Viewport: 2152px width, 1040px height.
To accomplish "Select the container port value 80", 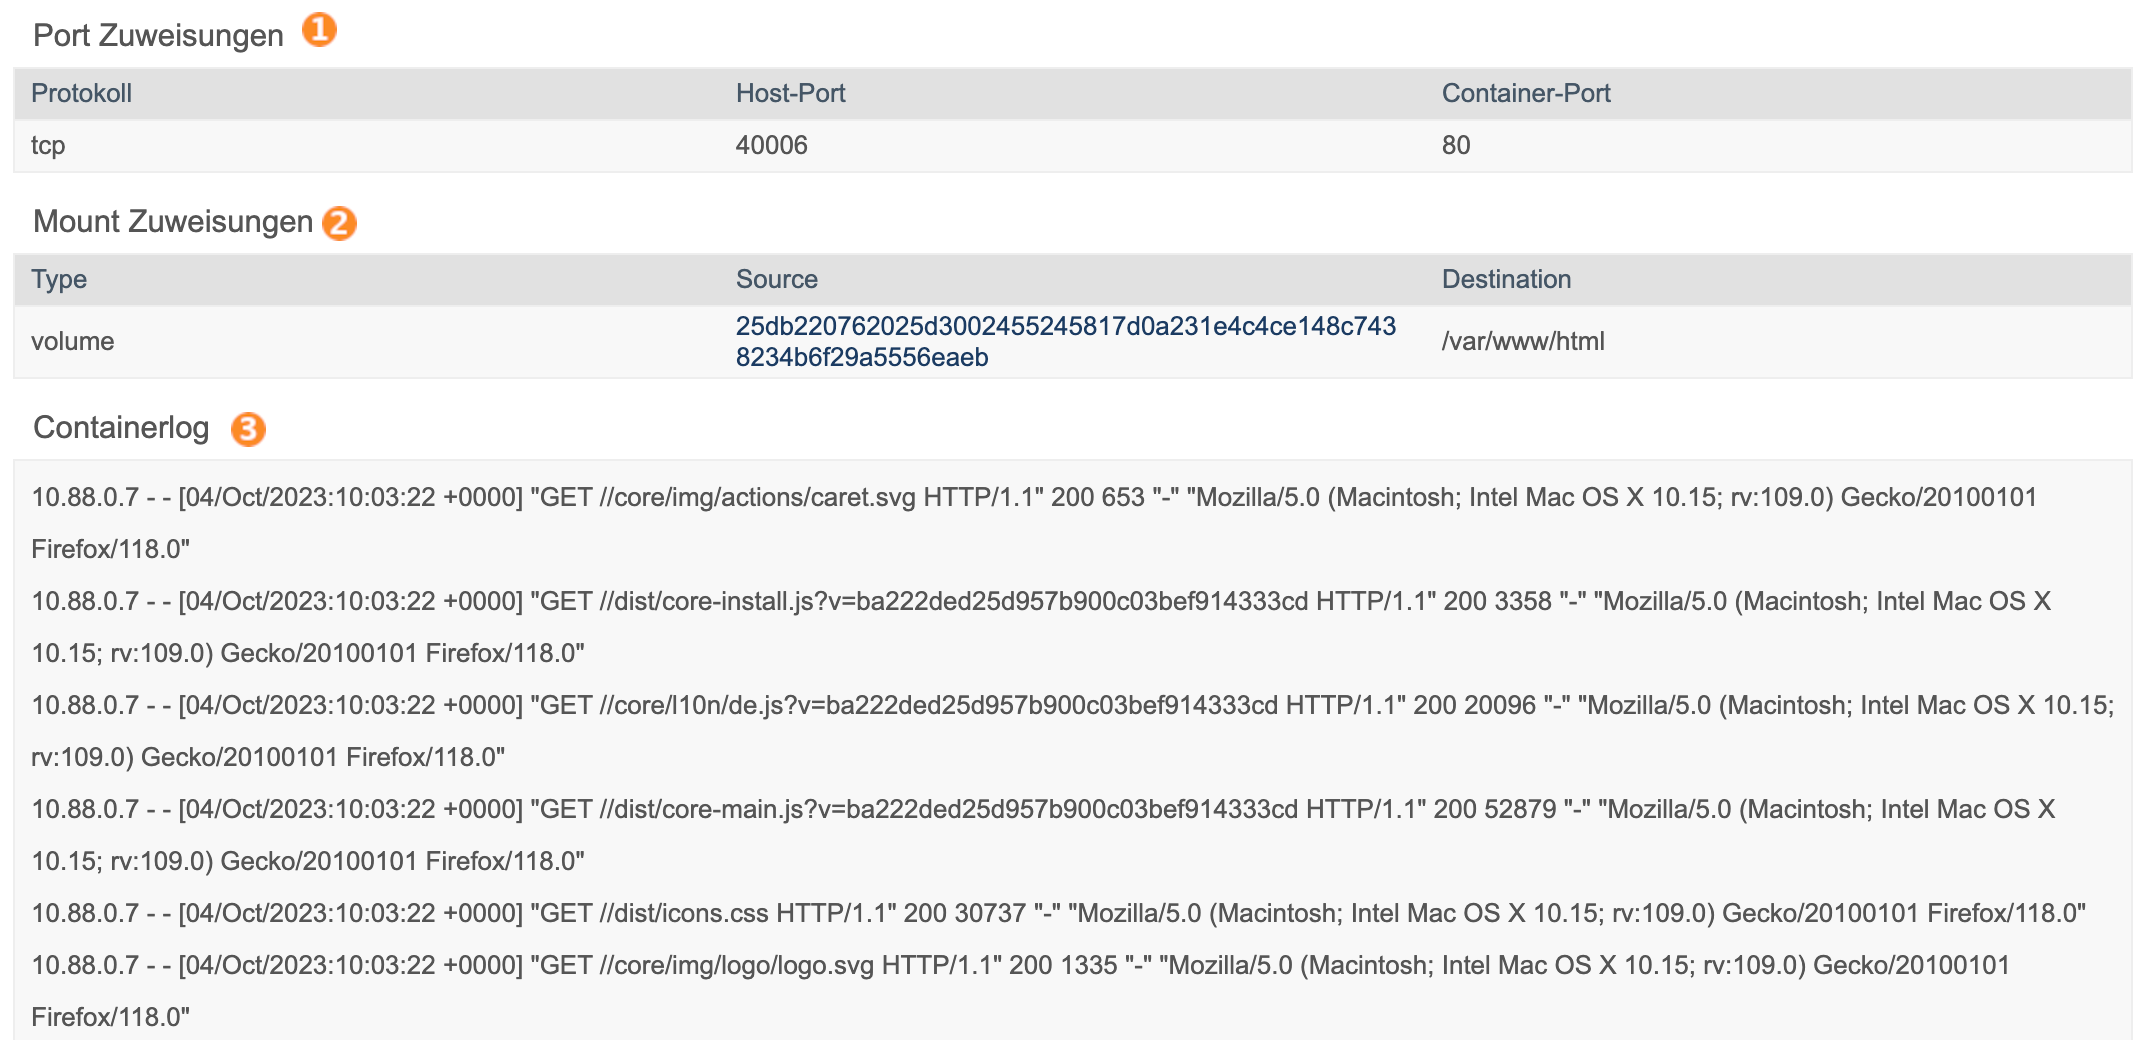I will 1455,145.
